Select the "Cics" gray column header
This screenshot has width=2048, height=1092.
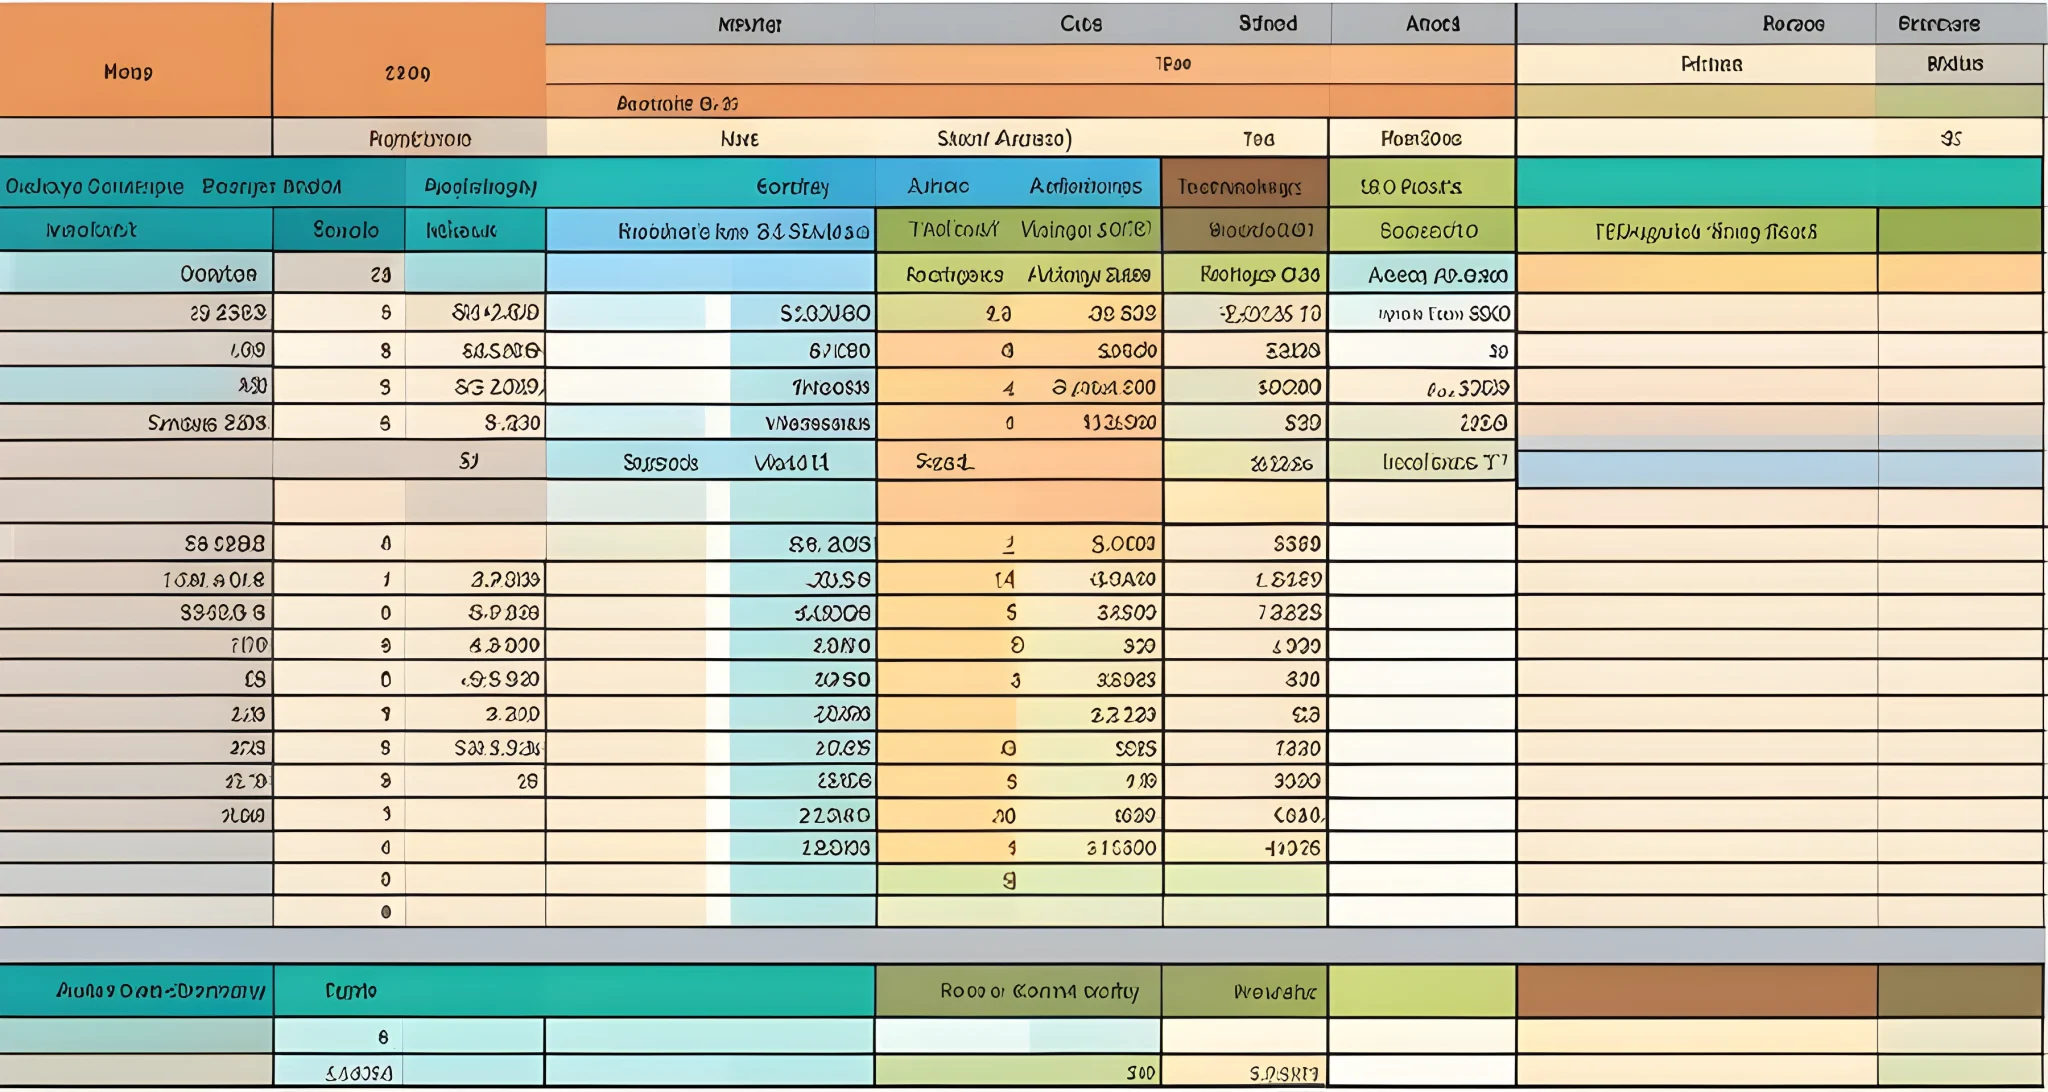coord(1081,23)
